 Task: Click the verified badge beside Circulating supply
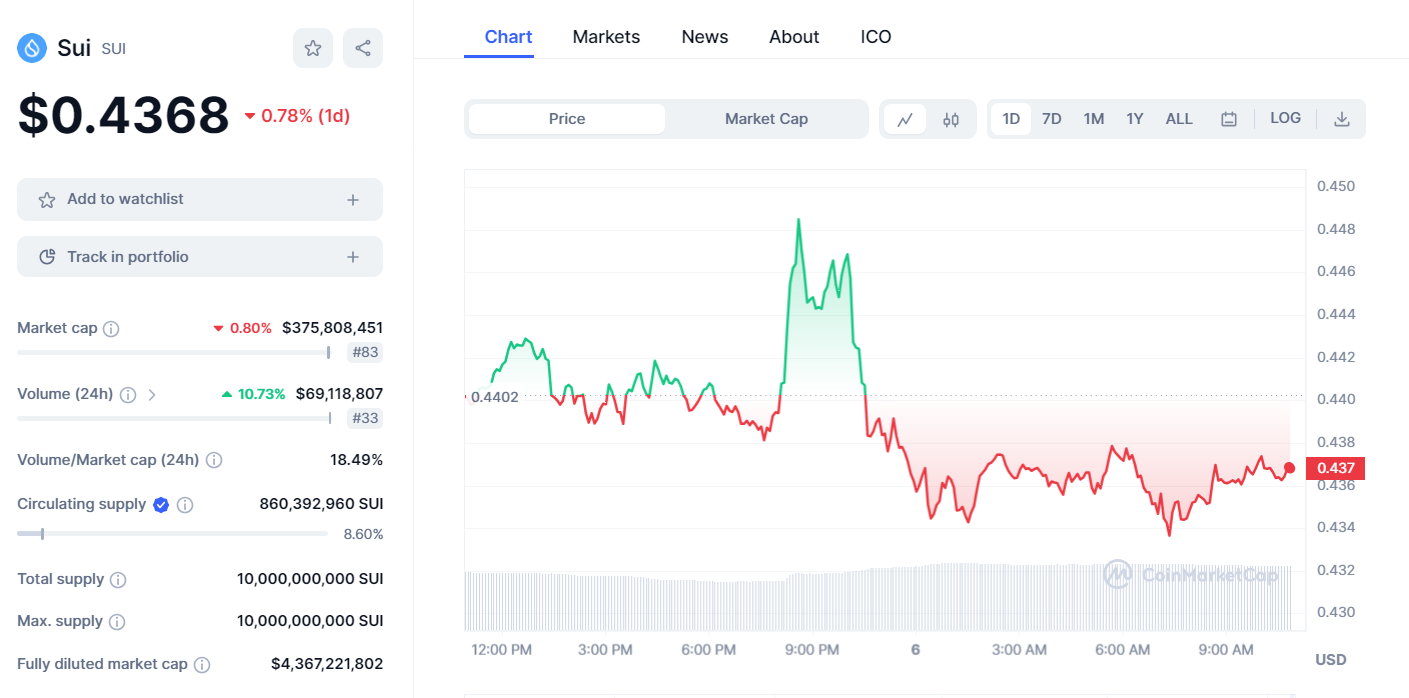click(x=161, y=505)
